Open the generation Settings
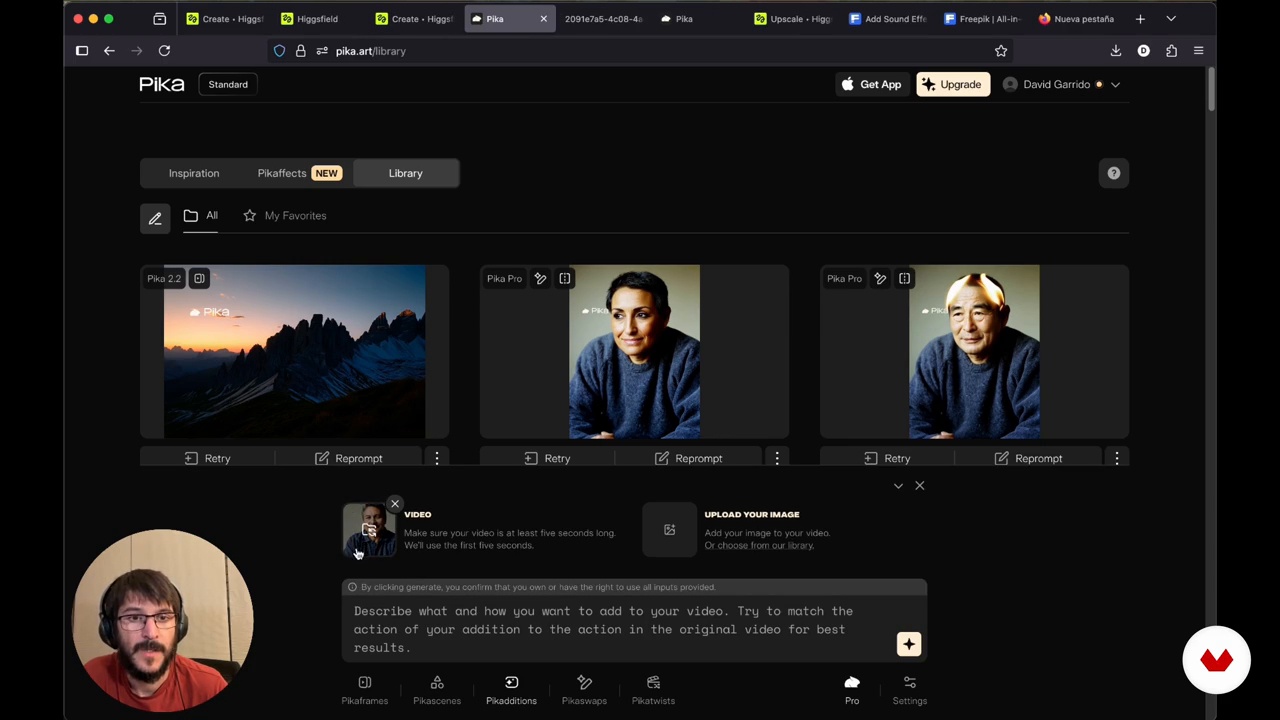 click(x=910, y=690)
